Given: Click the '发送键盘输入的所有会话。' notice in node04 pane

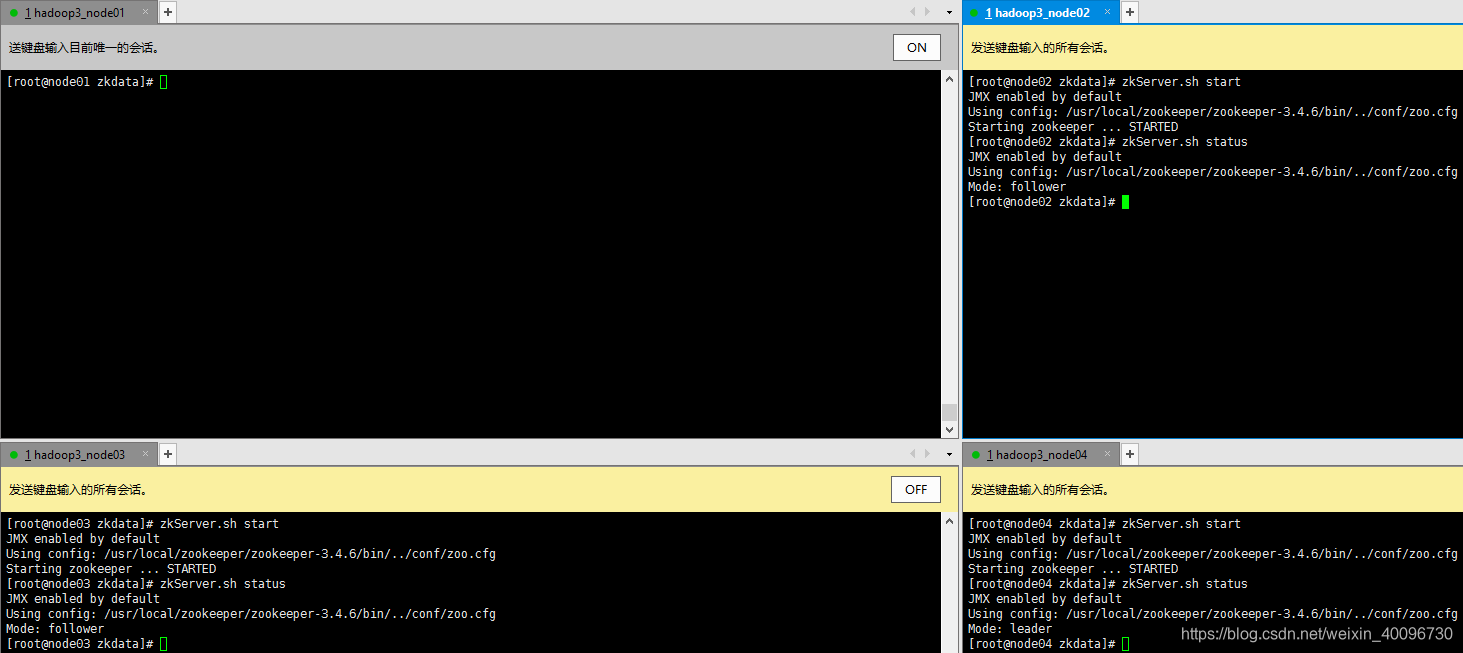Looking at the screenshot, I should coord(1040,490).
